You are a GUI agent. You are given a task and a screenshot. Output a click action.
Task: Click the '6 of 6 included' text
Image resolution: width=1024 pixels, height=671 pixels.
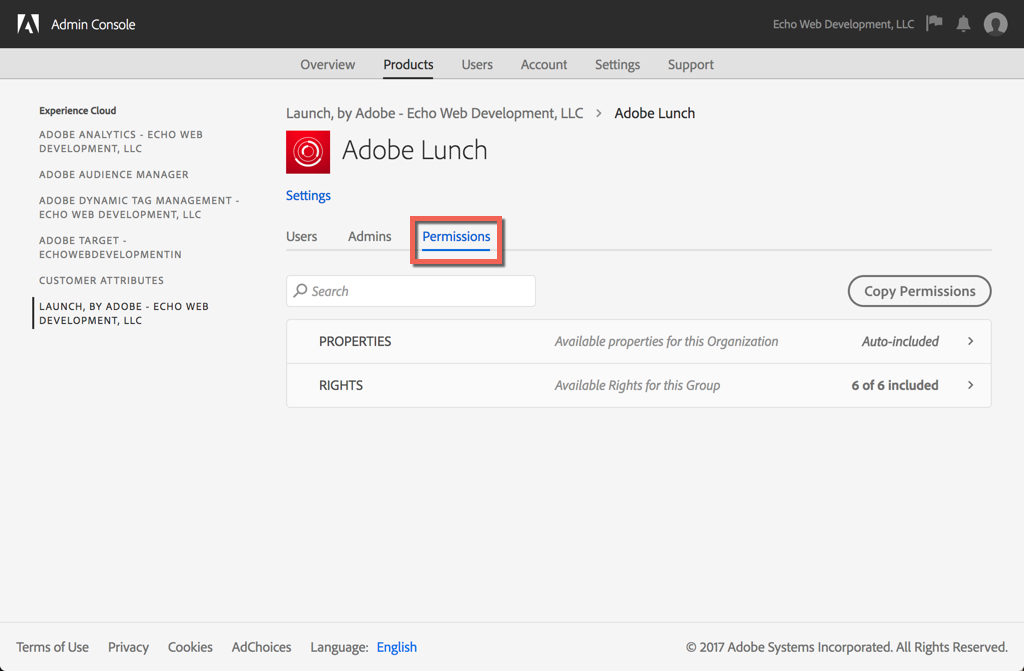click(895, 385)
